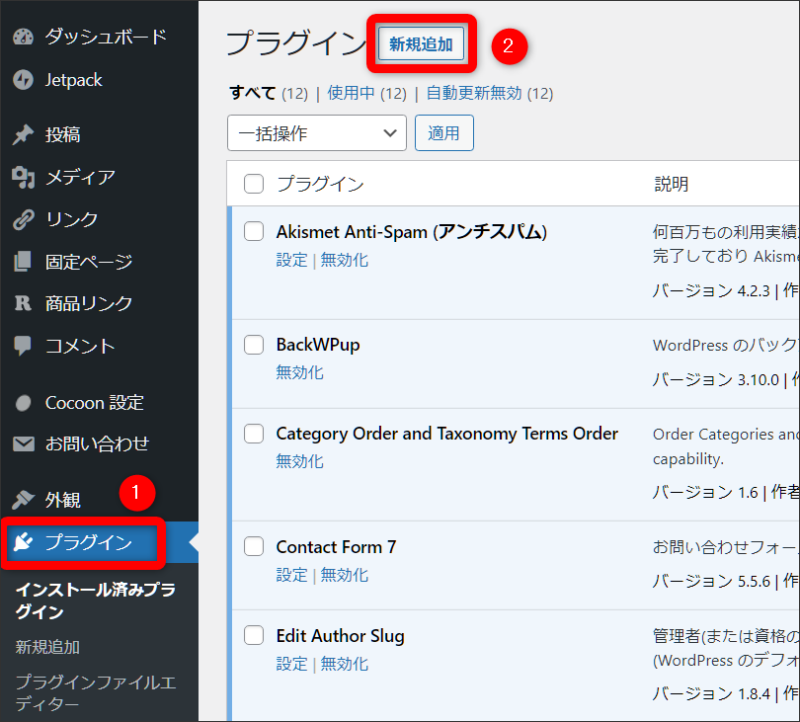Click the 適用 button

click(444, 133)
